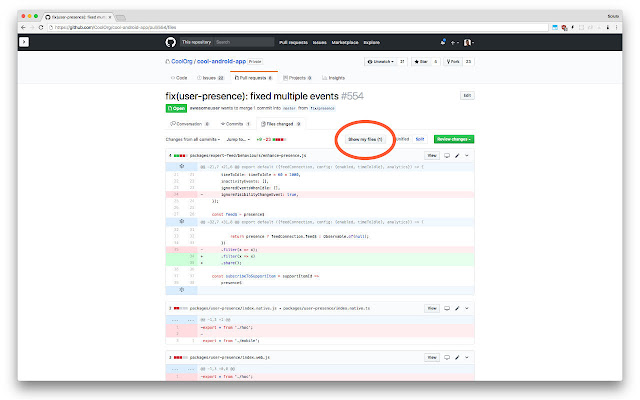
Task: Collapse the index.native.js file diff
Action: click(x=467, y=308)
